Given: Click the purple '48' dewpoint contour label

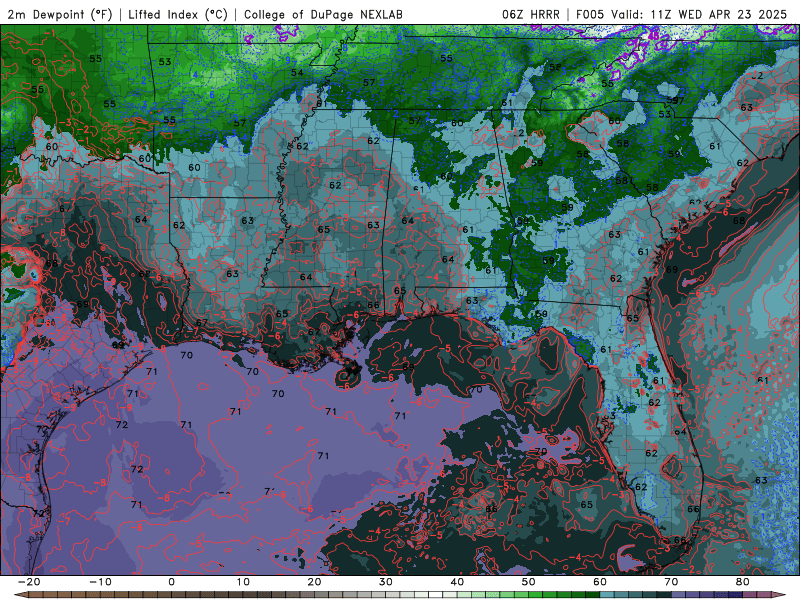Looking at the screenshot, I should click(x=653, y=36).
